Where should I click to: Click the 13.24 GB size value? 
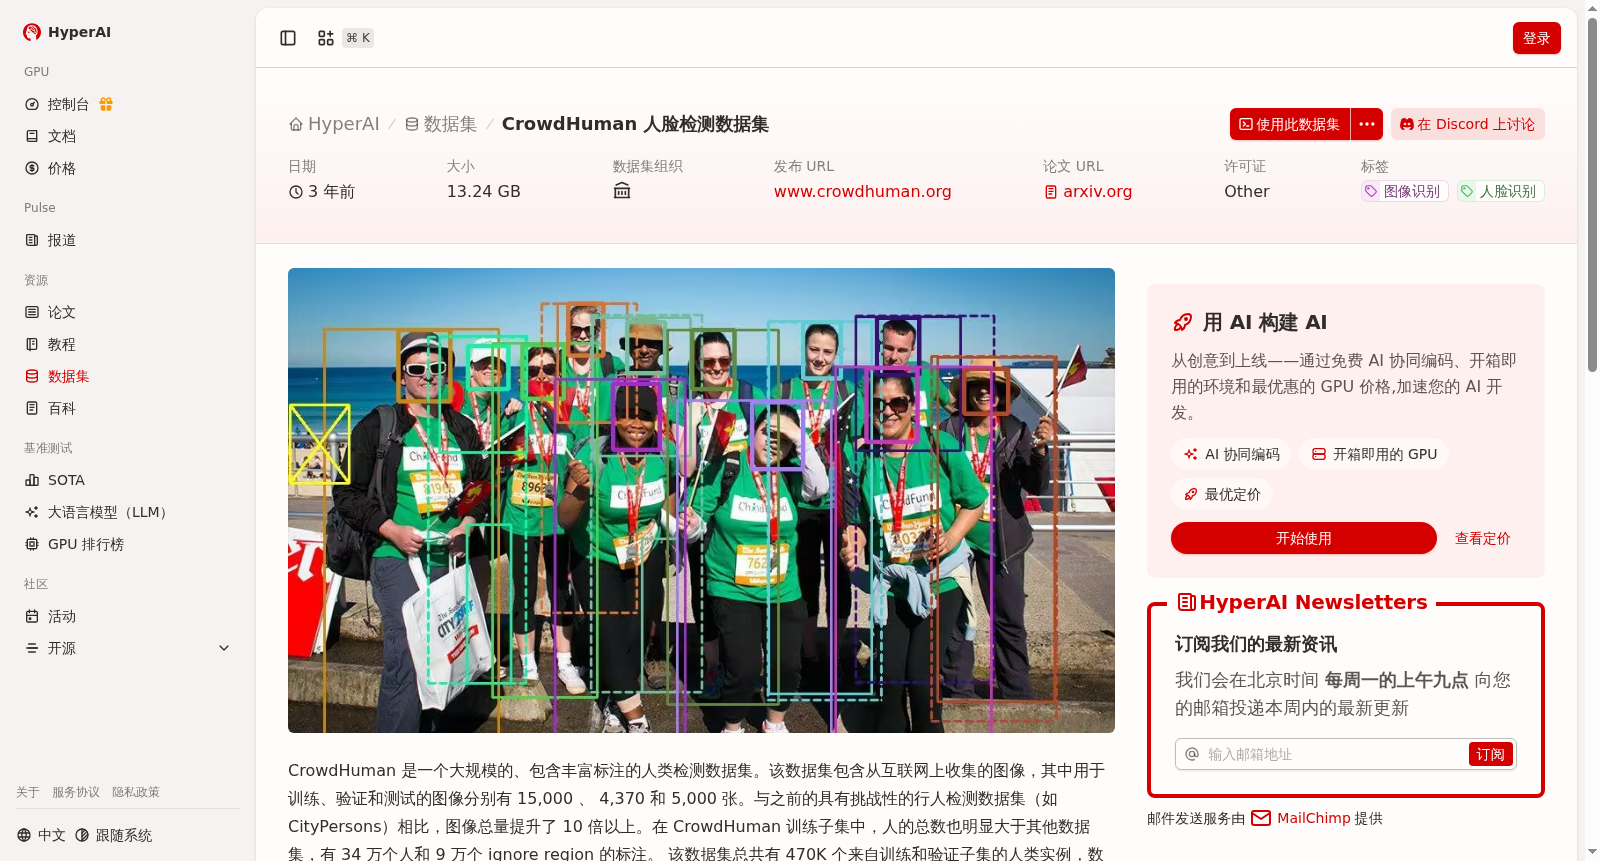point(484,191)
